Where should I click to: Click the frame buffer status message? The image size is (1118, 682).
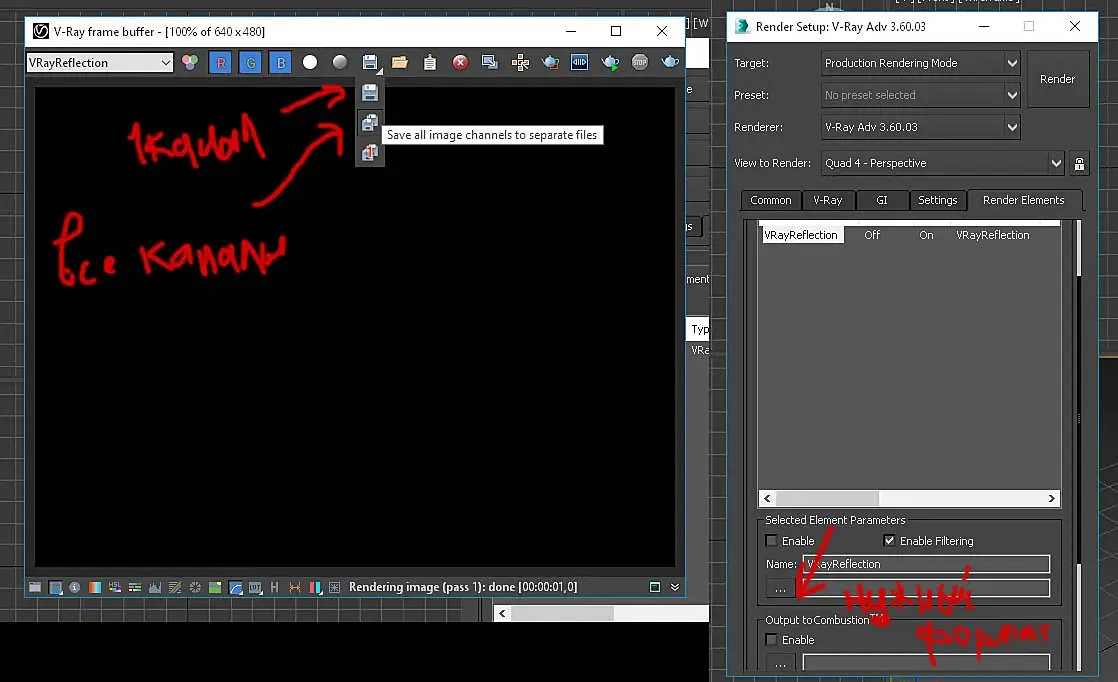(463, 587)
